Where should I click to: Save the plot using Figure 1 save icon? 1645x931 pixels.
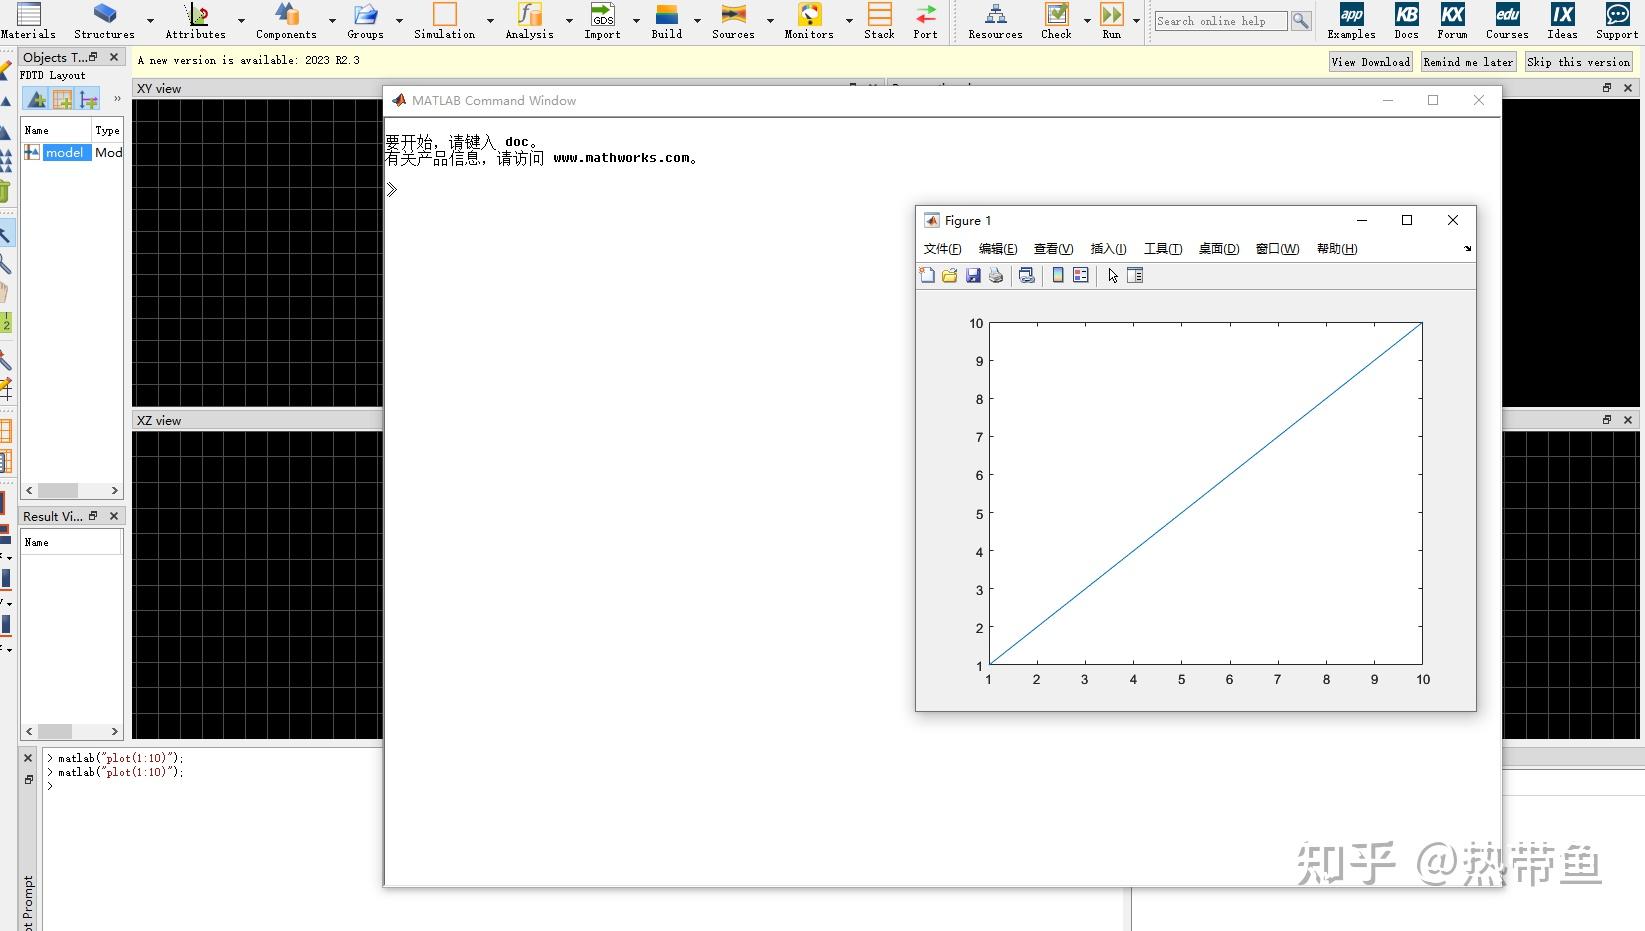[973, 276]
